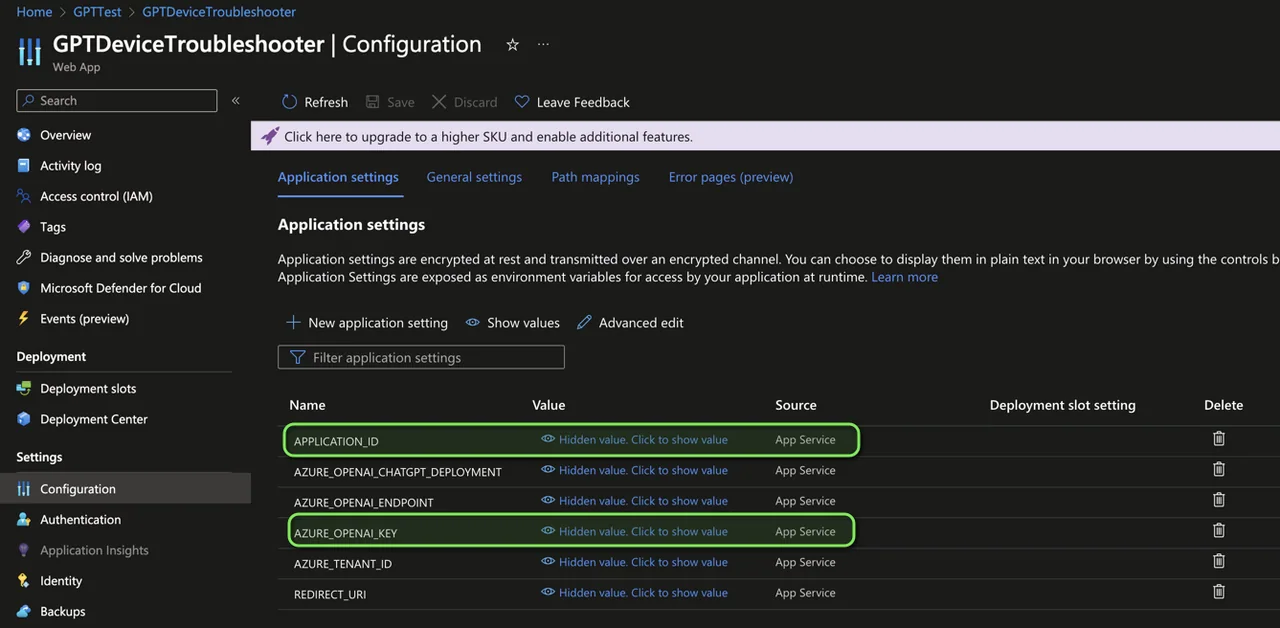This screenshot has height=628, width=1280.
Task: Open Activity log in the sidebar
Action: (x=70, y=166)
